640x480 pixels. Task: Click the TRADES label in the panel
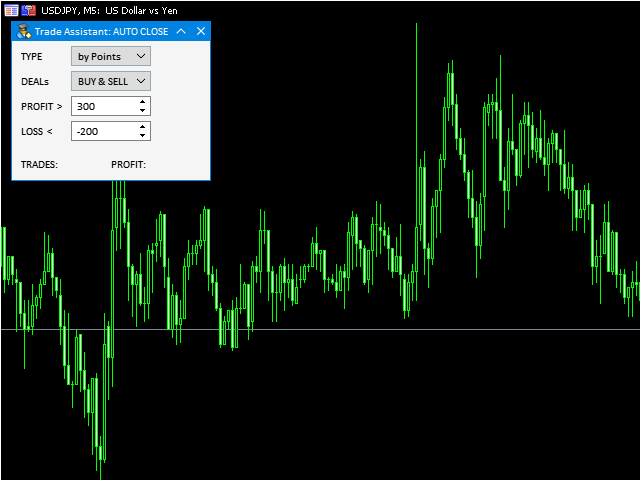pos(39,164)
